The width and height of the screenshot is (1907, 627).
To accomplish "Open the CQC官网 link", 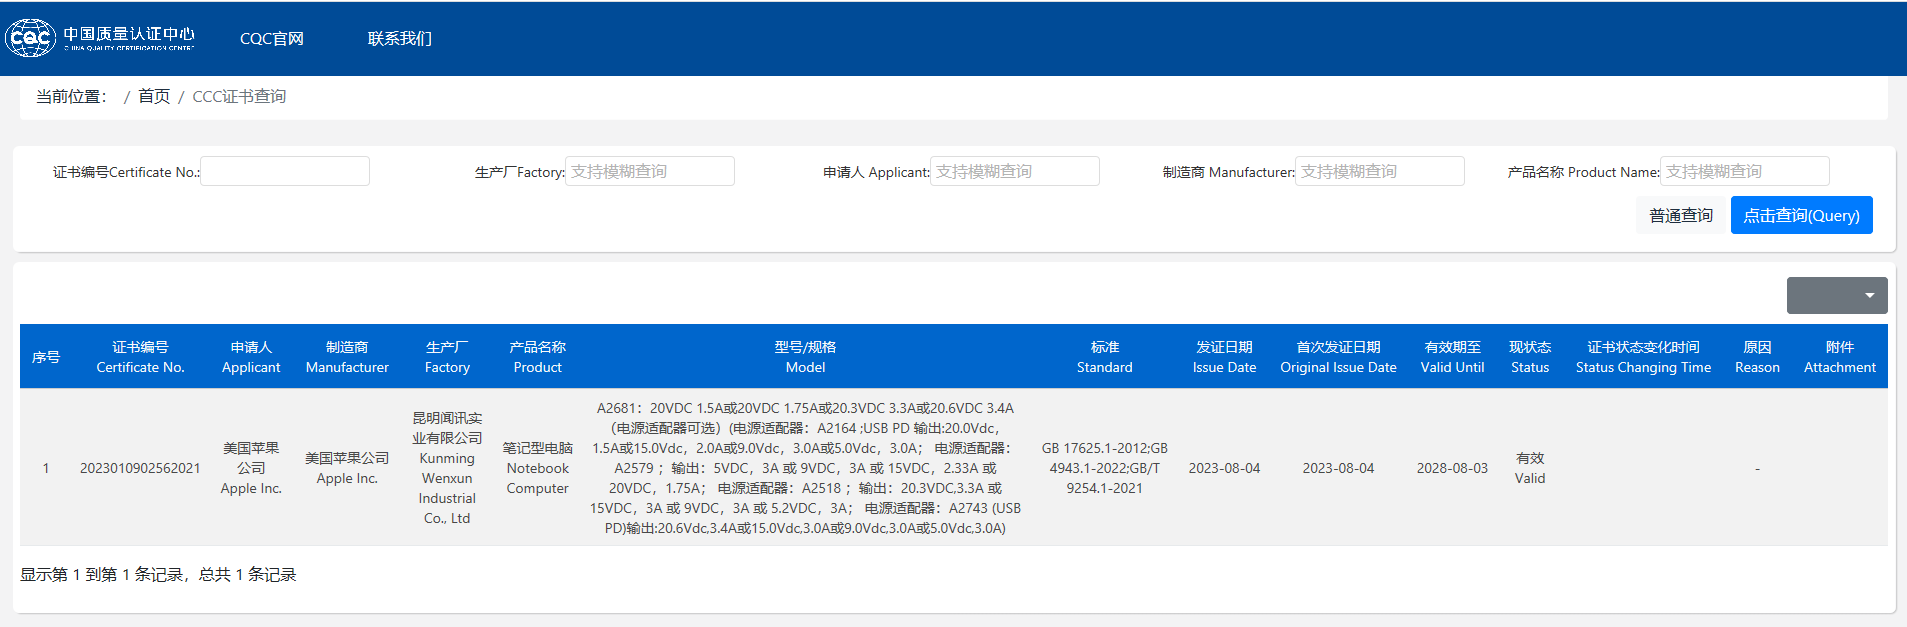I will pyautogui.click(x=272, y=39).
